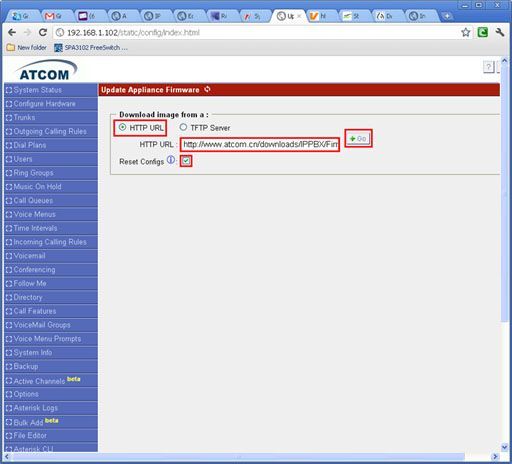
Task: Open Incoming Calling Rules
Action: click(x=51, y=242)
